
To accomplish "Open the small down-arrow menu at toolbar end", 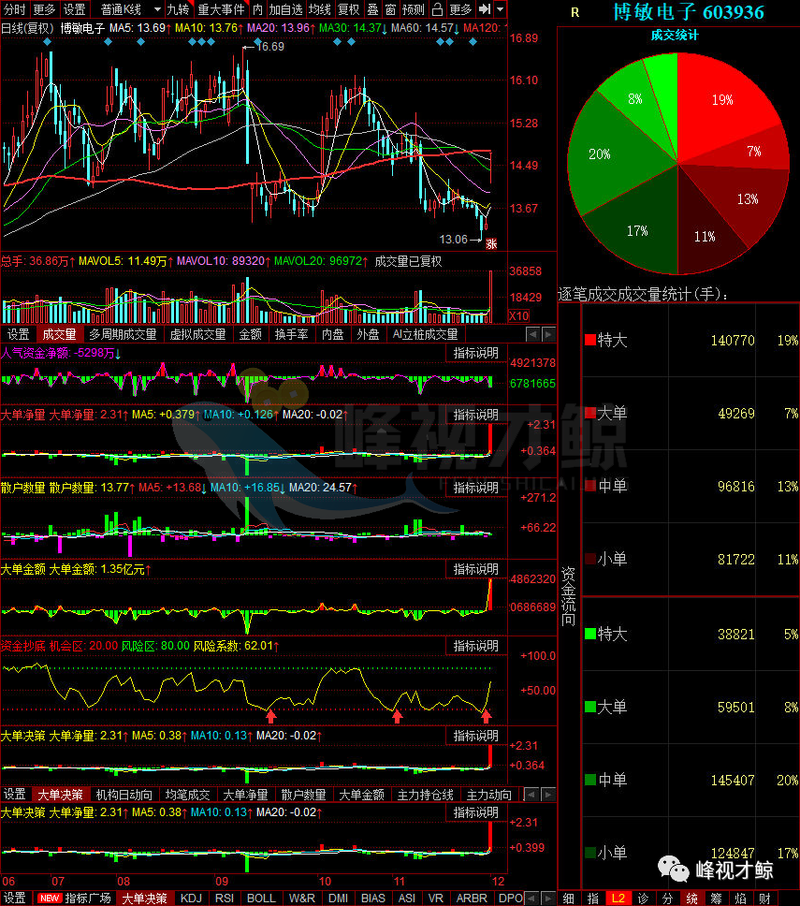I will [x=500, y=9].
